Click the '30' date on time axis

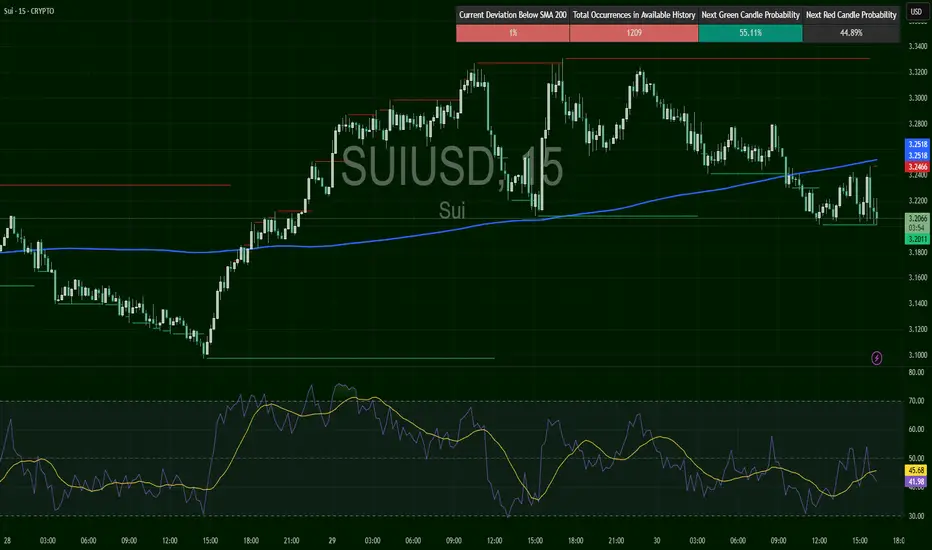pyautogui.click(x=657, y=540)
